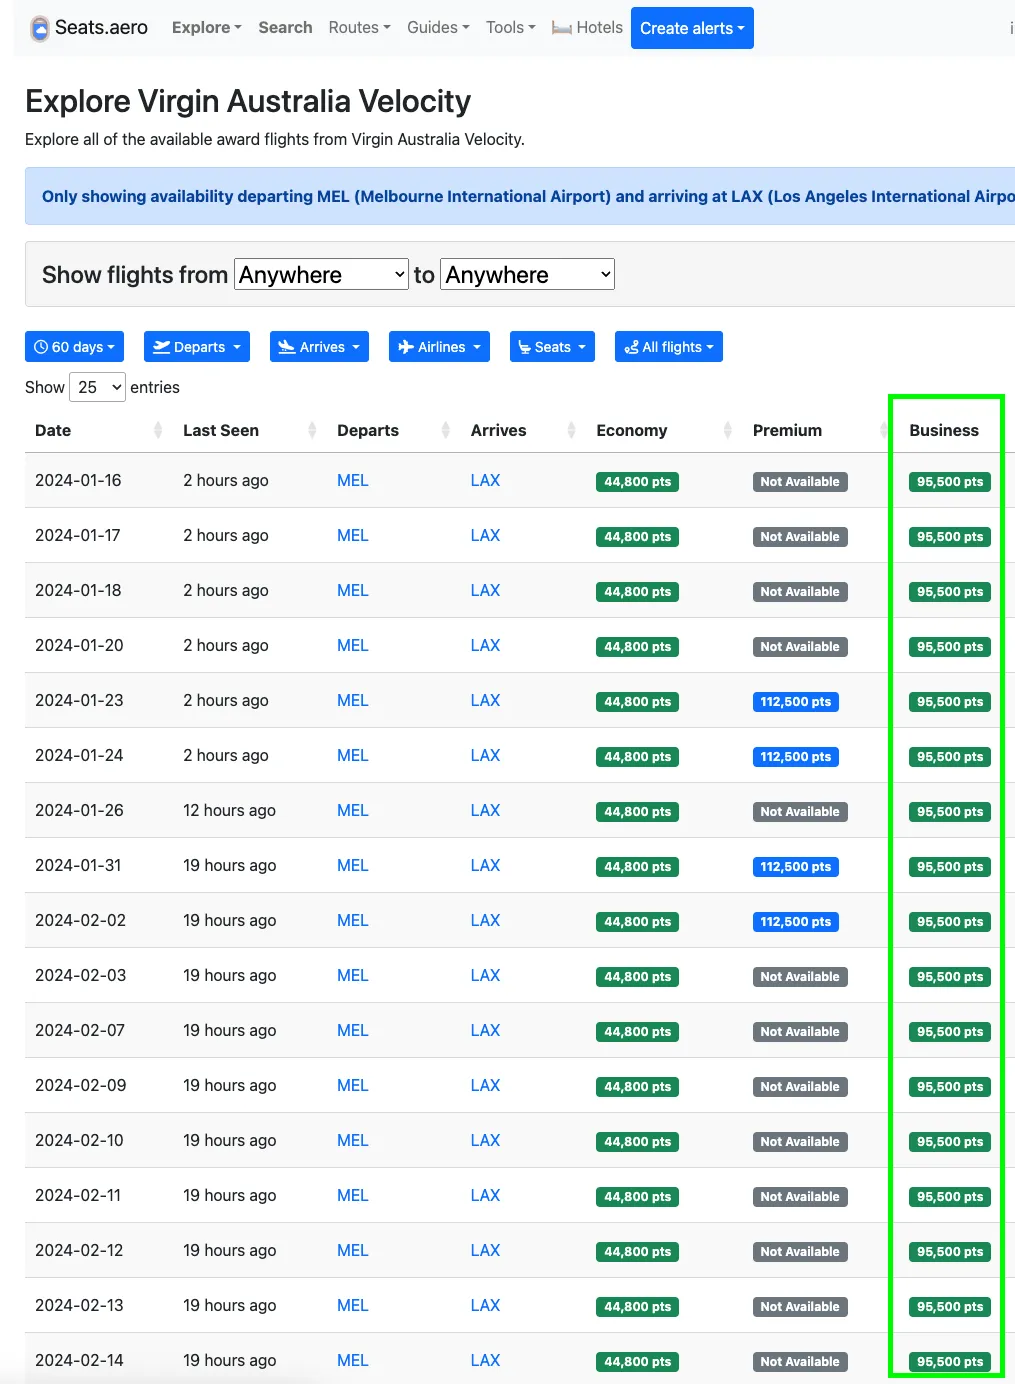Open the Routes menu

coord(359,28)
